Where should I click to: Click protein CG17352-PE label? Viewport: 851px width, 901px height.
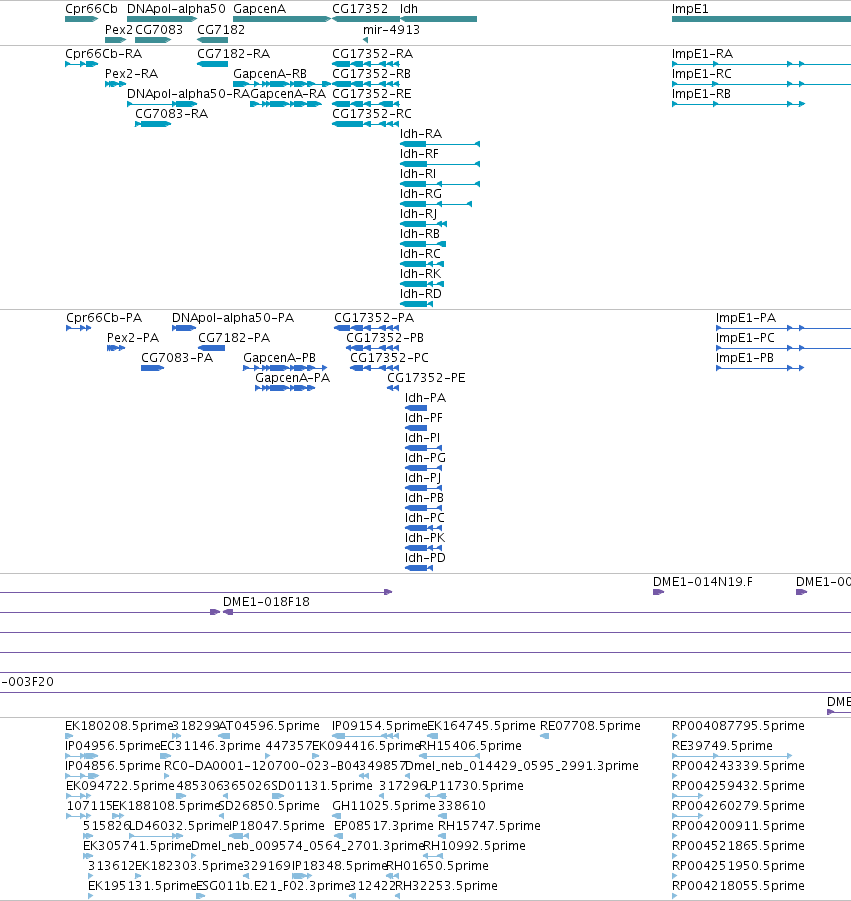point(426,378)
